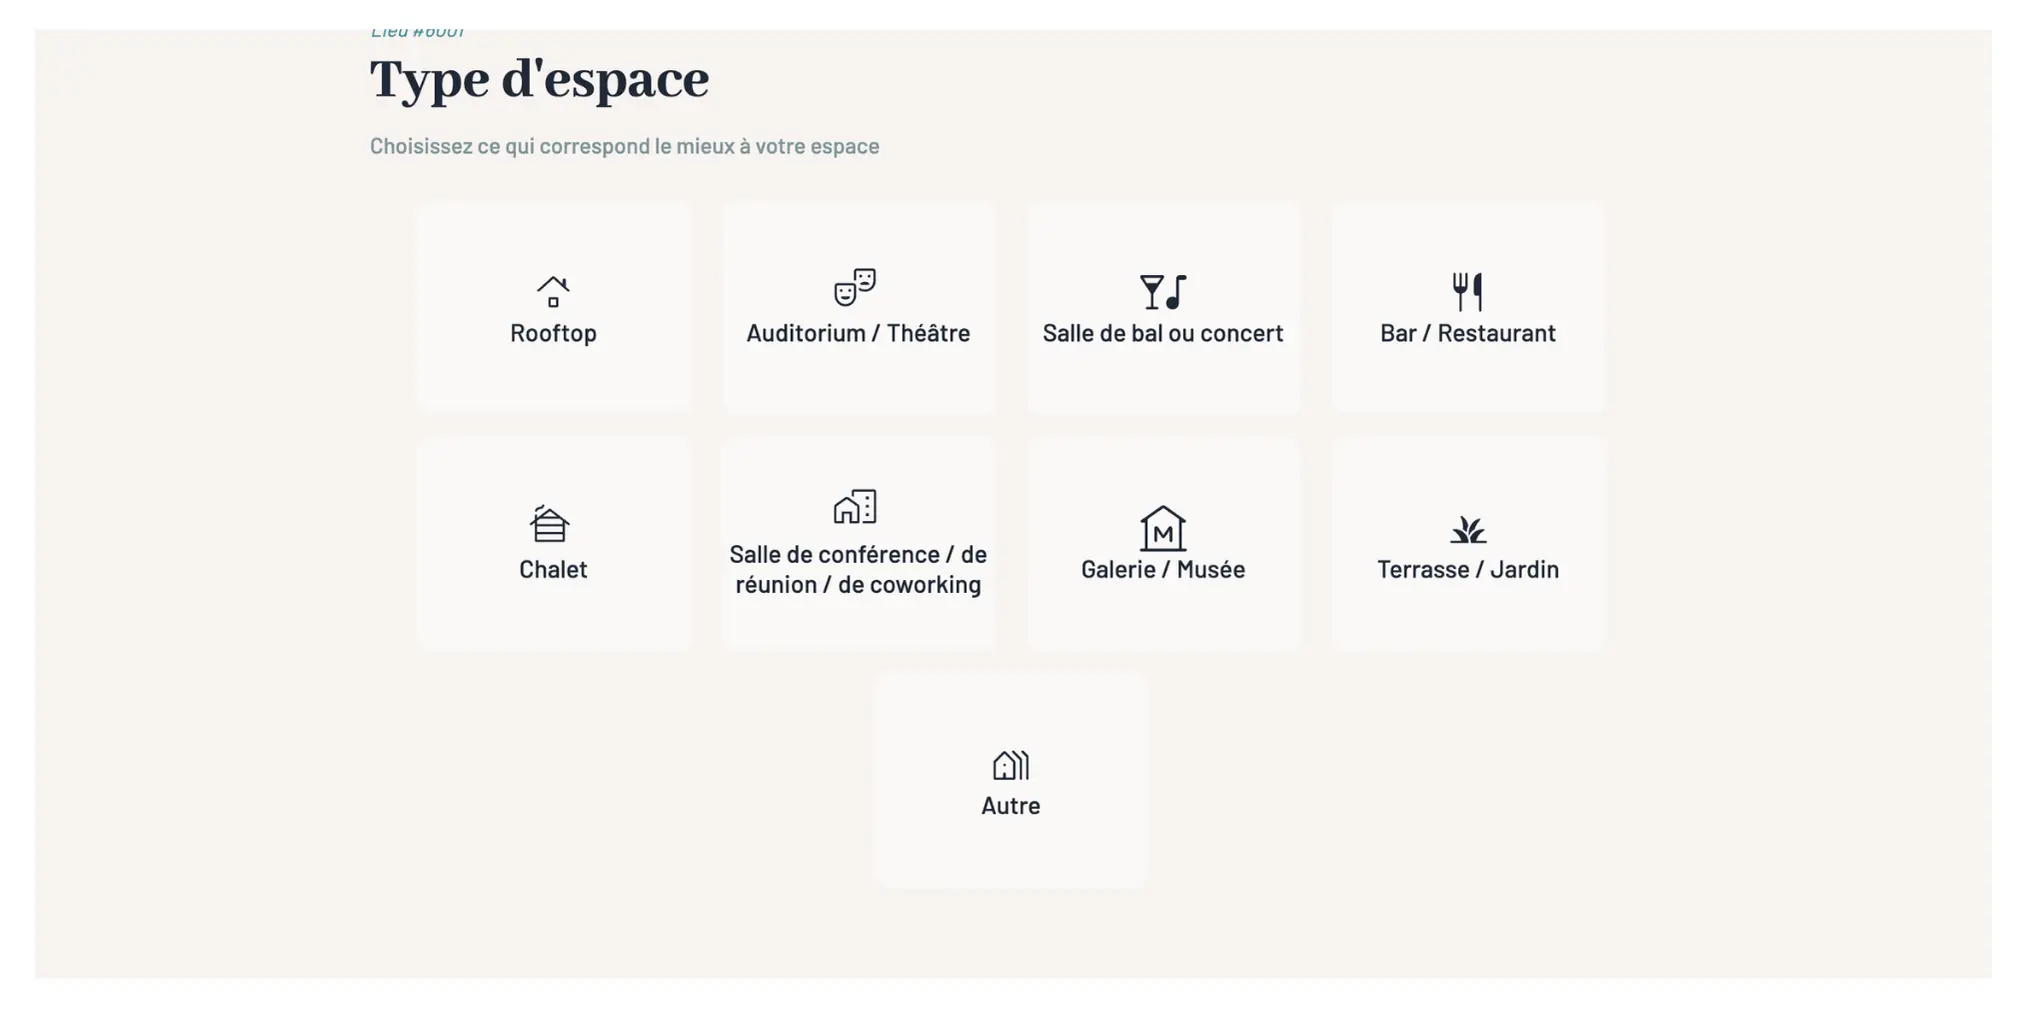Choose Galerie / Musée space type
Screen dimensions: 2025x1013
tap(1162, 543)
